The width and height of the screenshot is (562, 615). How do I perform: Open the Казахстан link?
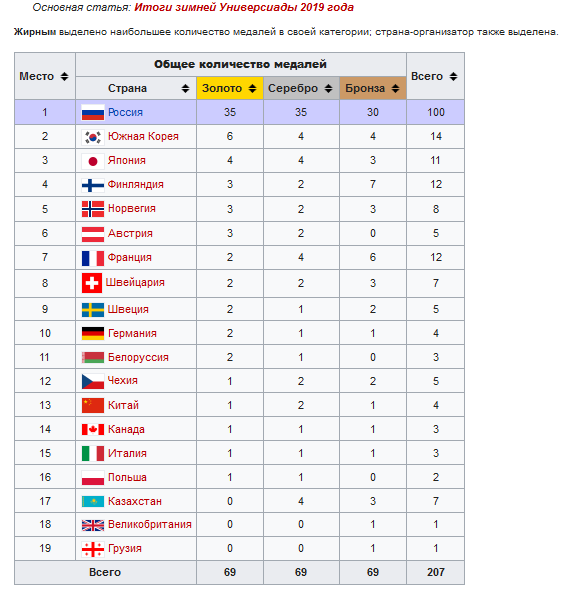(x=135, y=501)
